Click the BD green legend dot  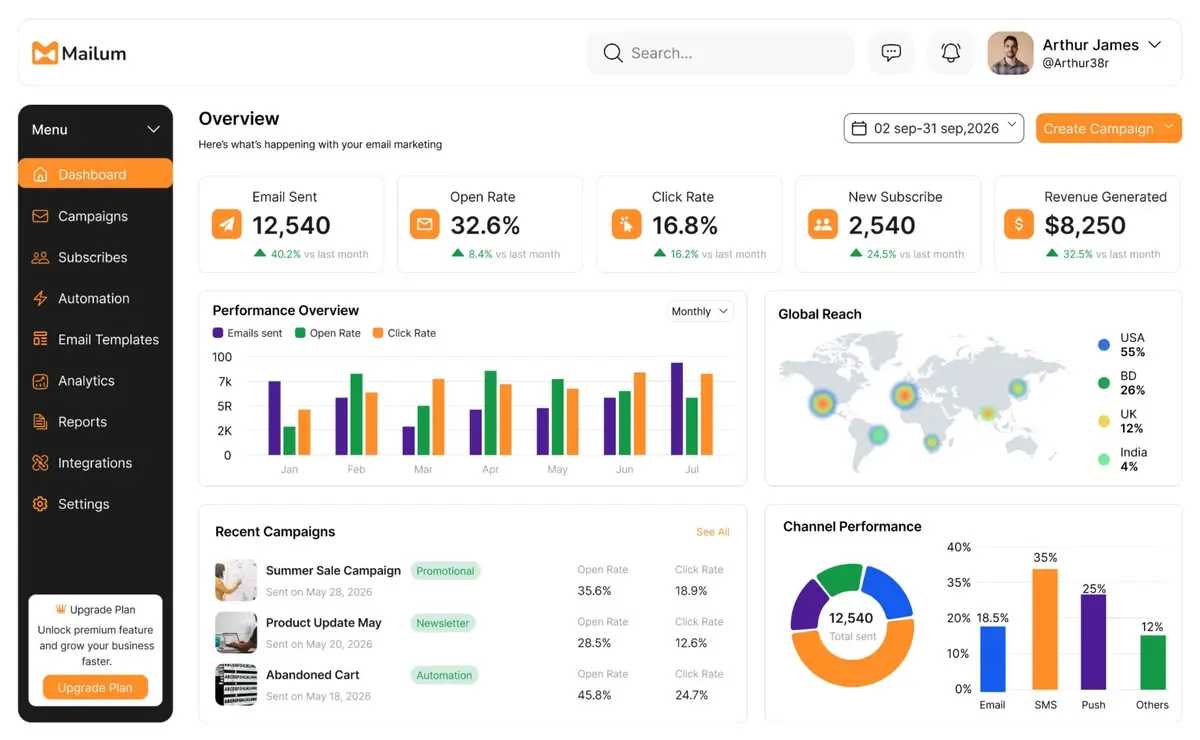click(1104, 383)
